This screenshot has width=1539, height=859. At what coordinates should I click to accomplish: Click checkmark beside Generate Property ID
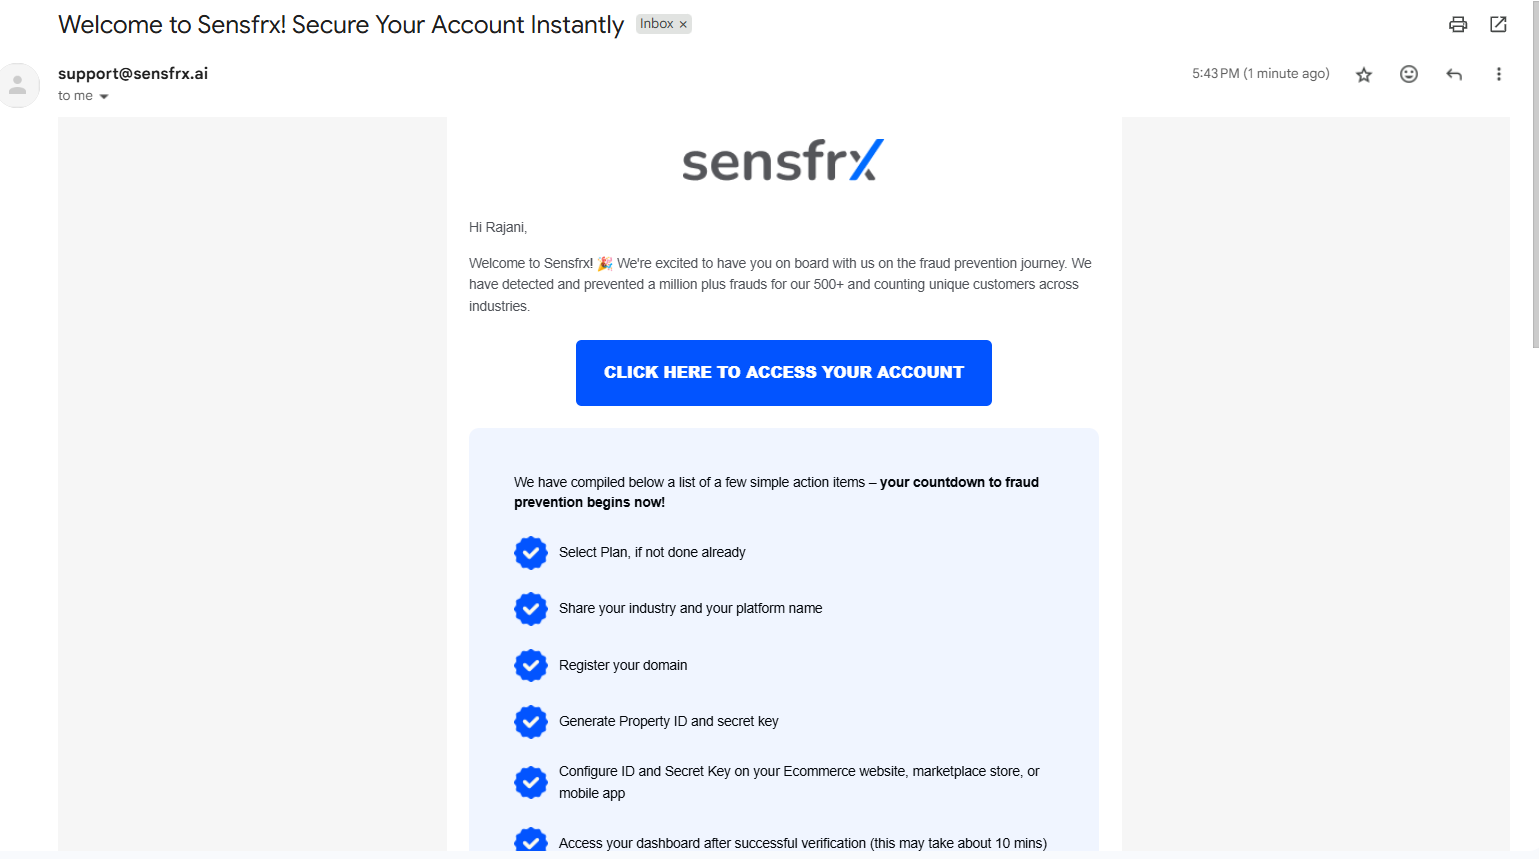[531, 721]
